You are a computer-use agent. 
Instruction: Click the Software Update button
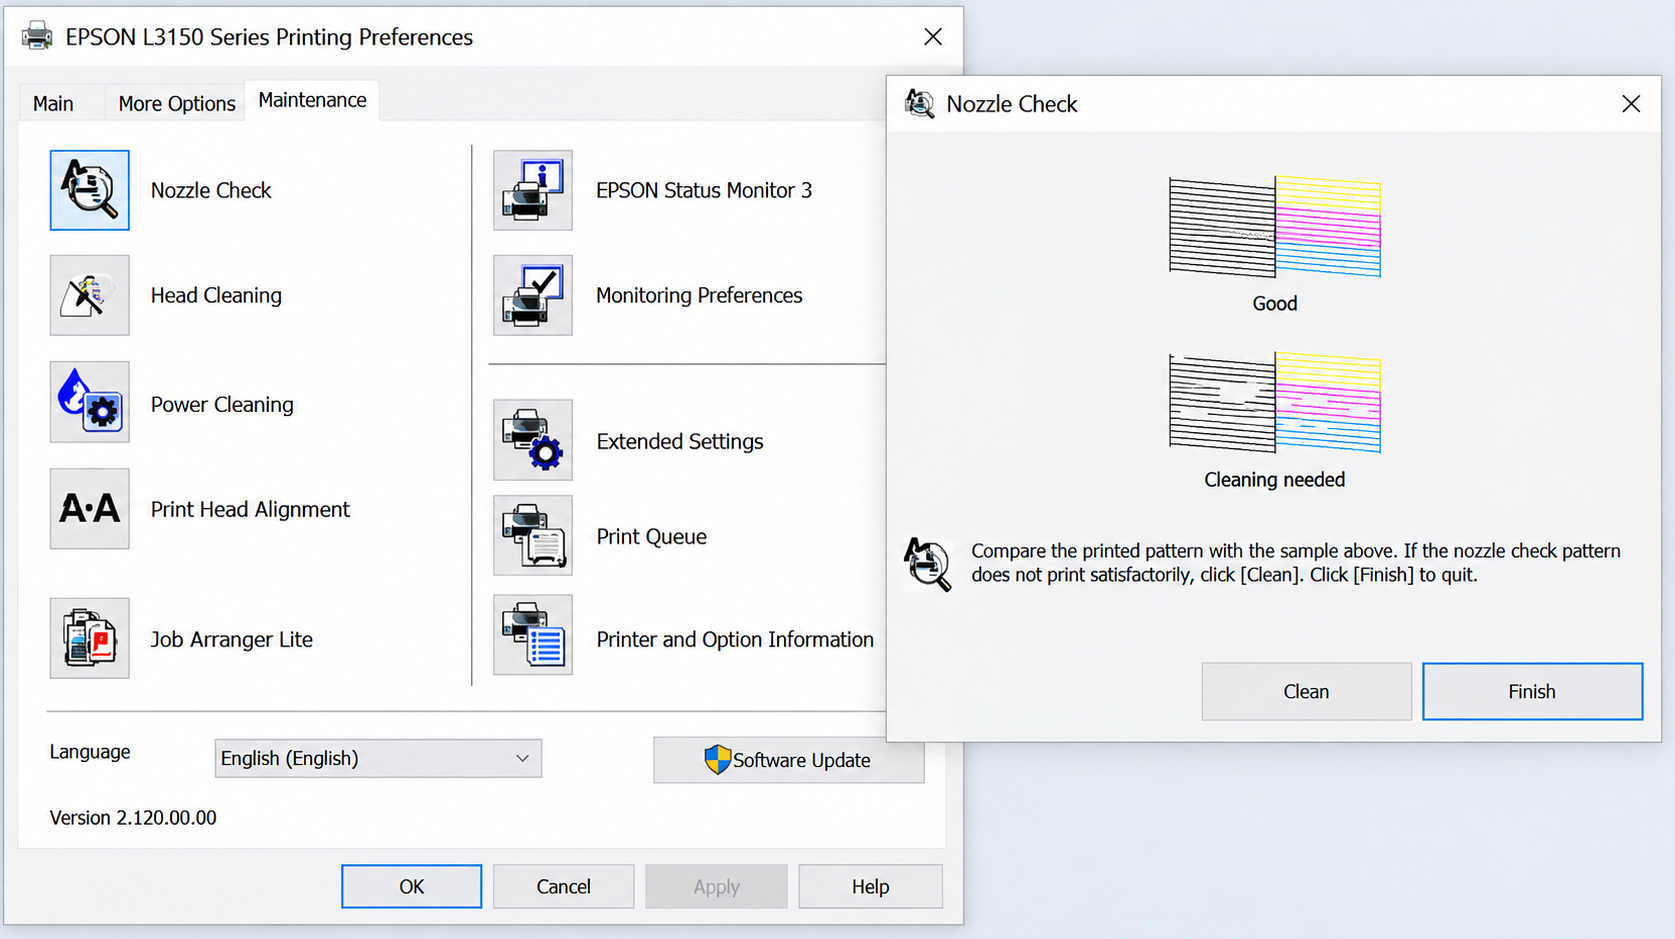click(789, 760)
